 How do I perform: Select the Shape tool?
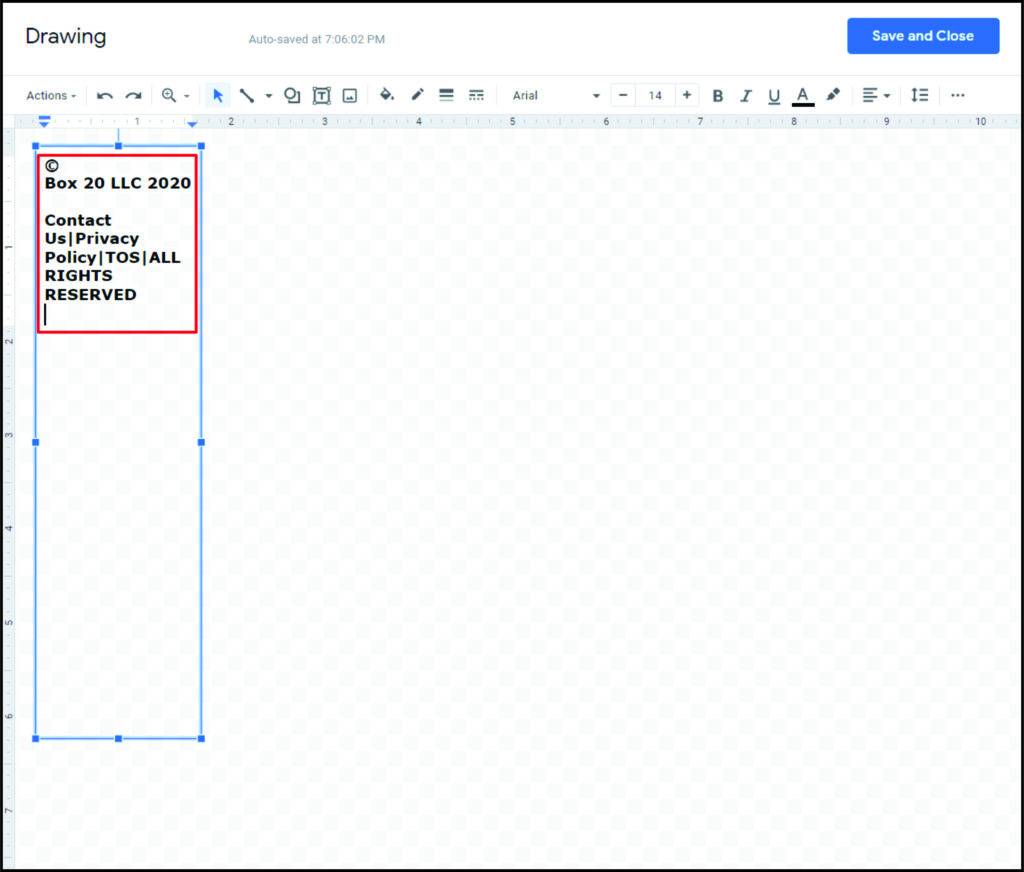[x=292, y=95]
